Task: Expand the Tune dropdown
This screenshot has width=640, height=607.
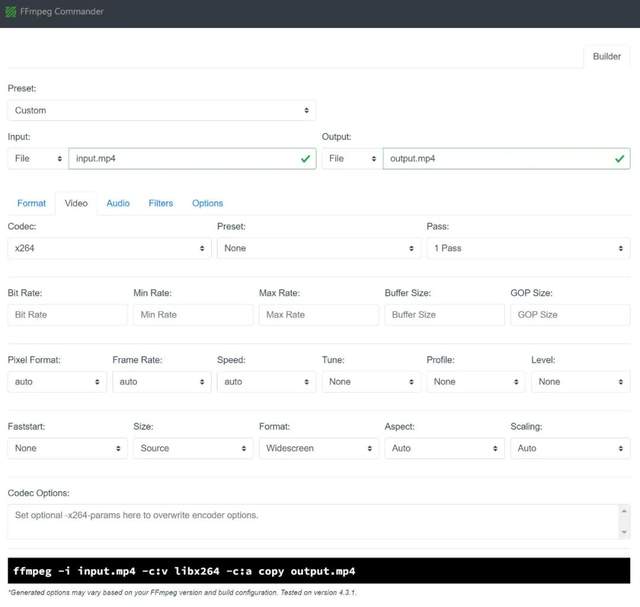Action: click(x=371, y=382)
